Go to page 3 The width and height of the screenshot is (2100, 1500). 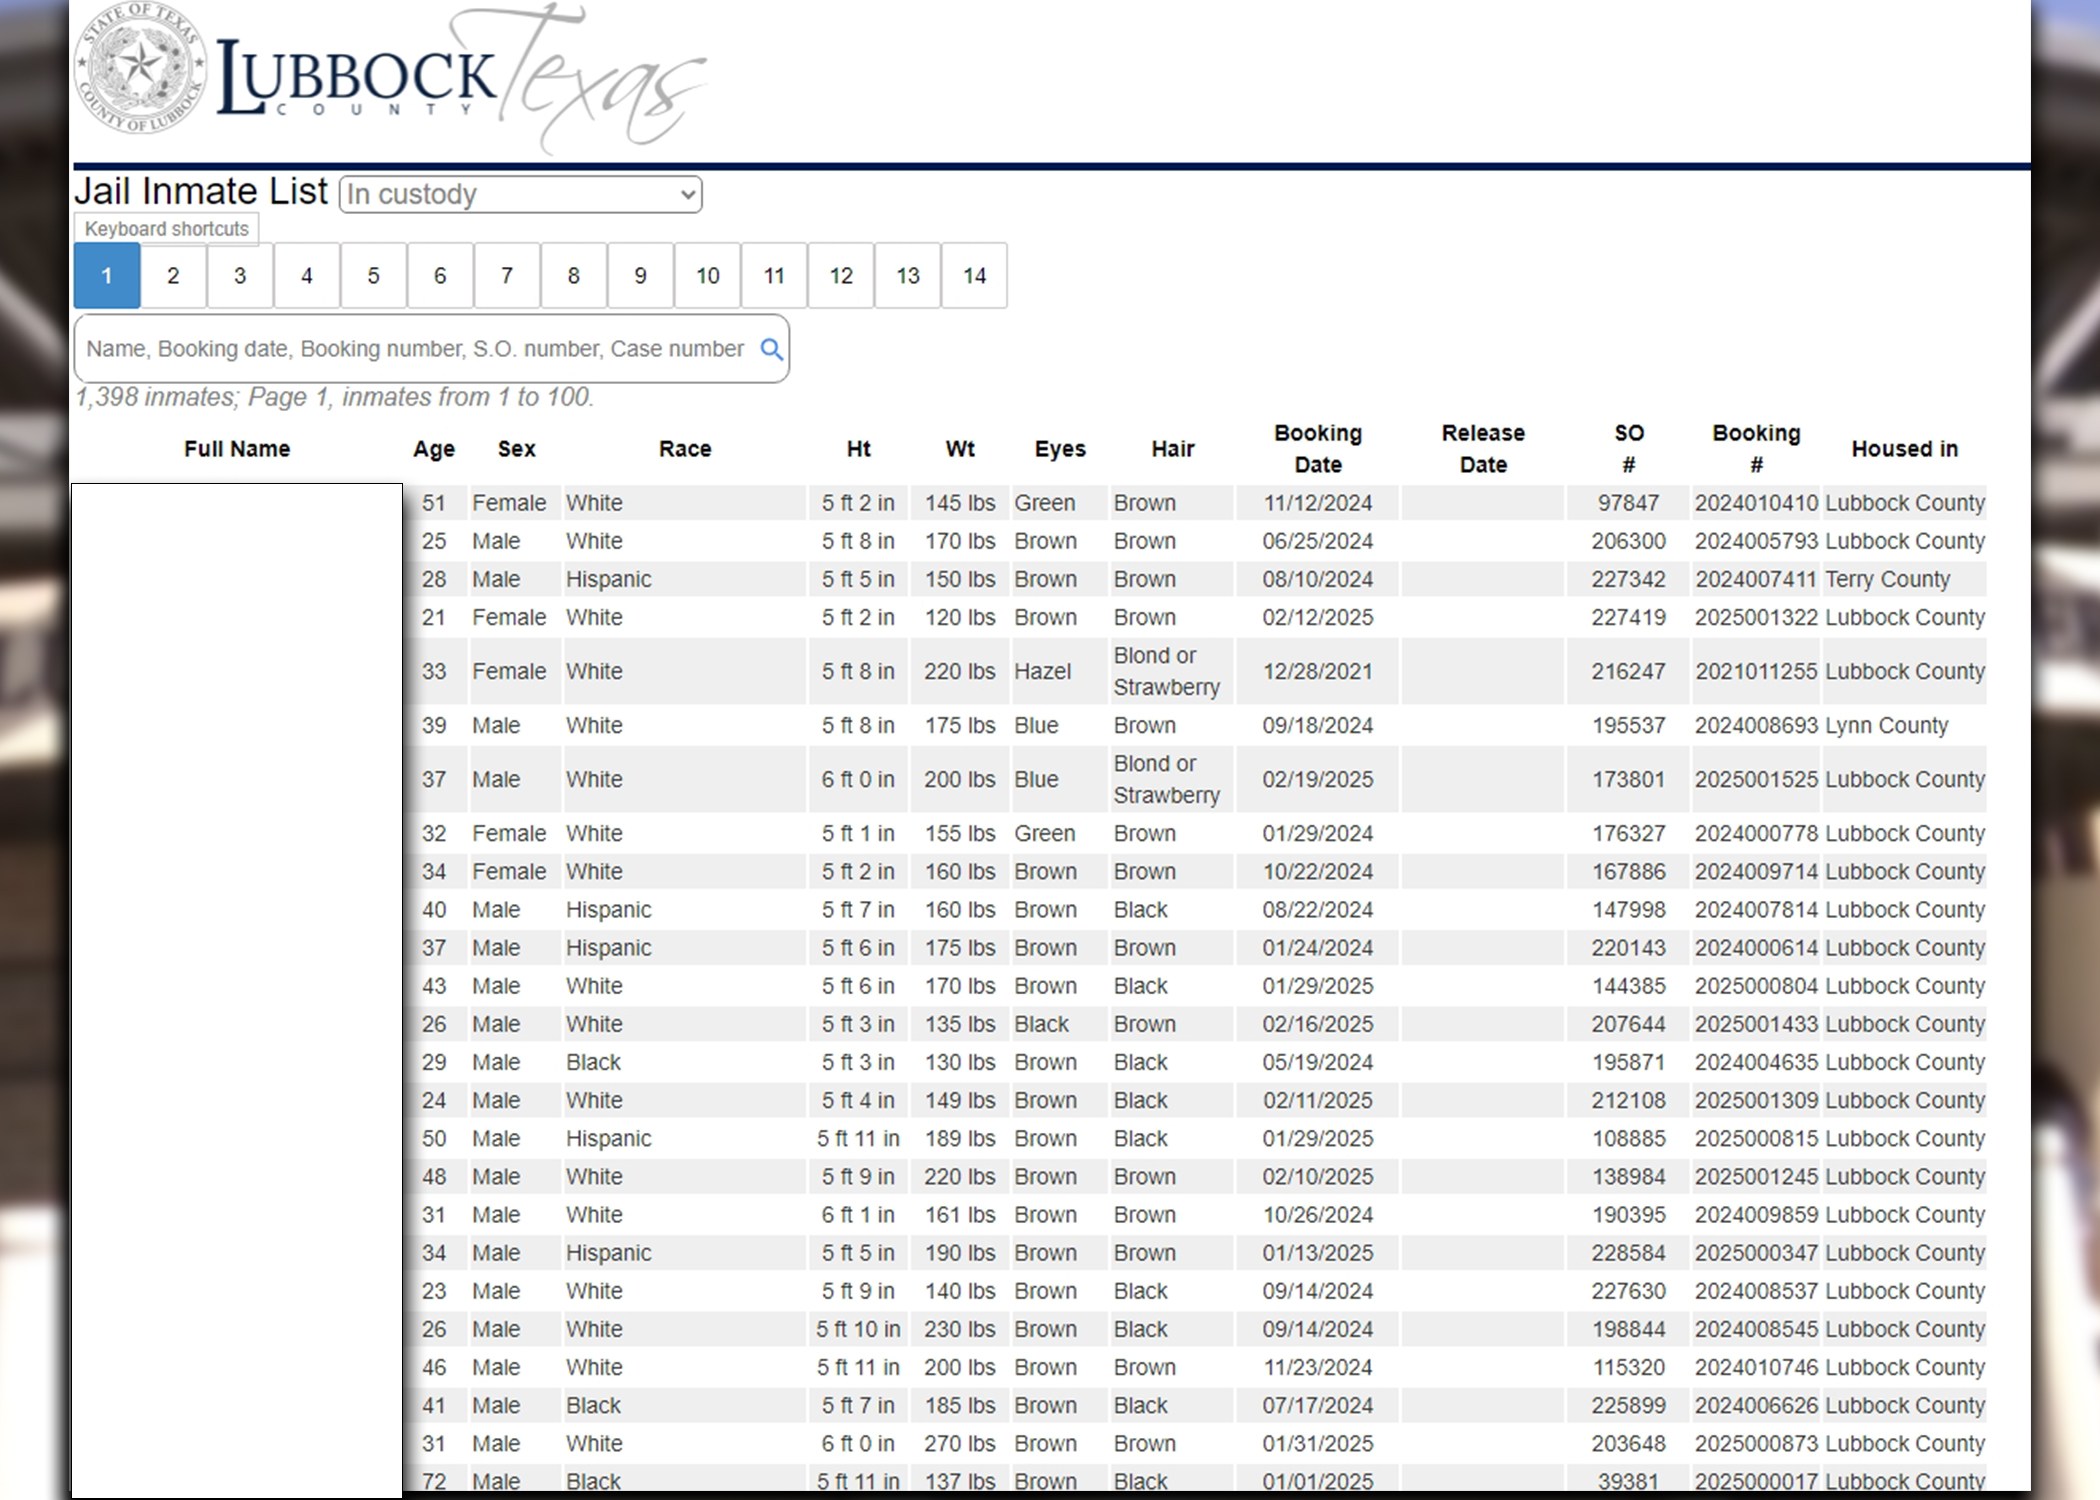[240, 276]
